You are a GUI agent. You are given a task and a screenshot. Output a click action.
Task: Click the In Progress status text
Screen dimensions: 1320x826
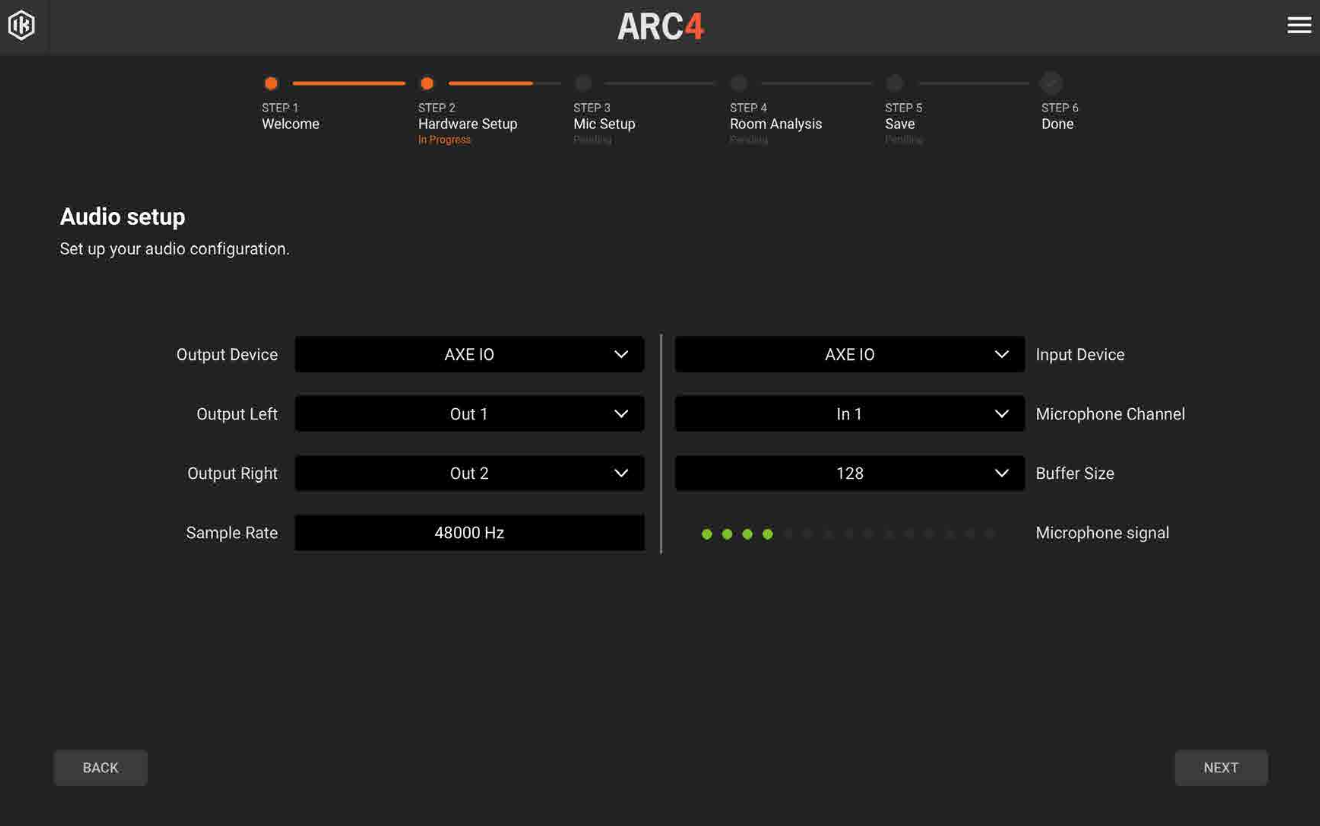pos(444,140)
